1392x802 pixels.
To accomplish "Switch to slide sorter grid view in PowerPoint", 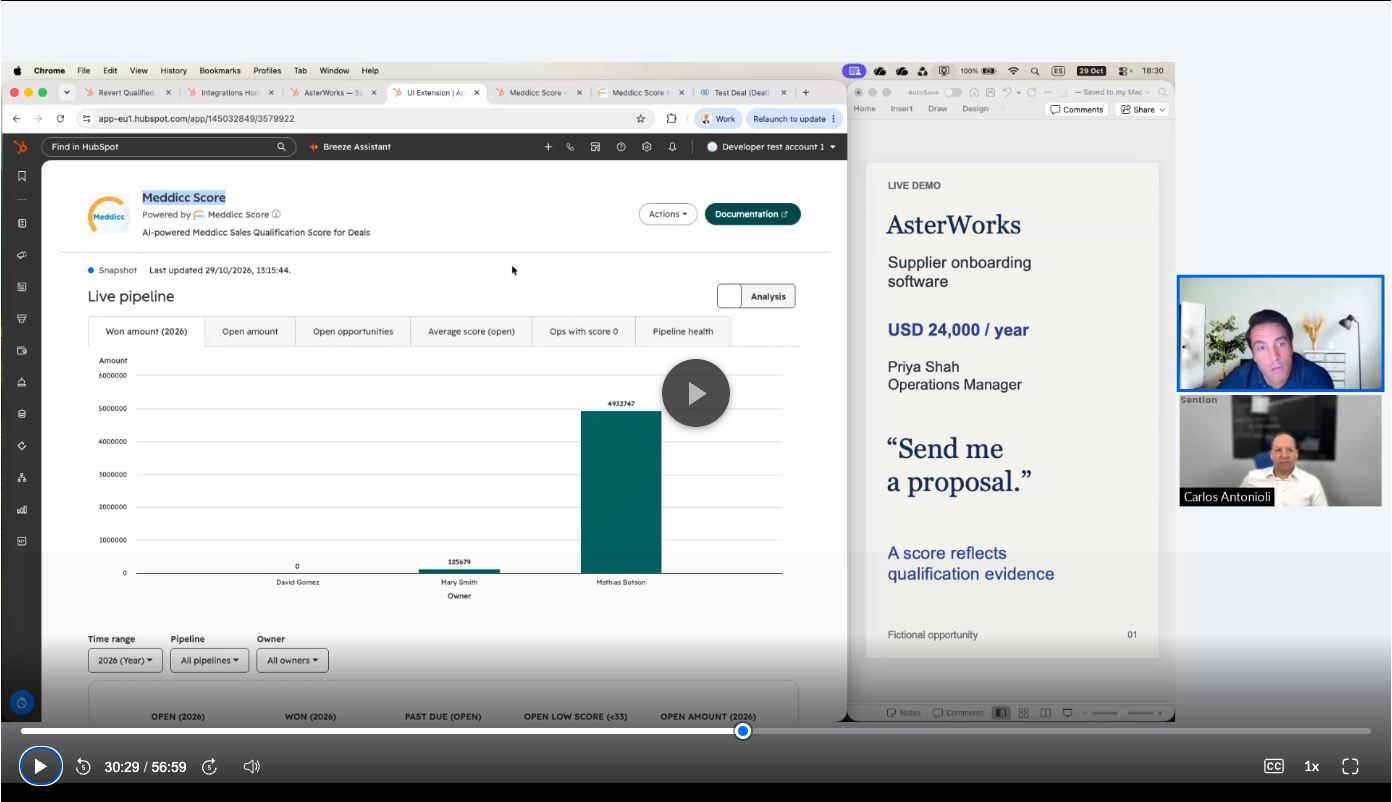I will point(1023,713).
